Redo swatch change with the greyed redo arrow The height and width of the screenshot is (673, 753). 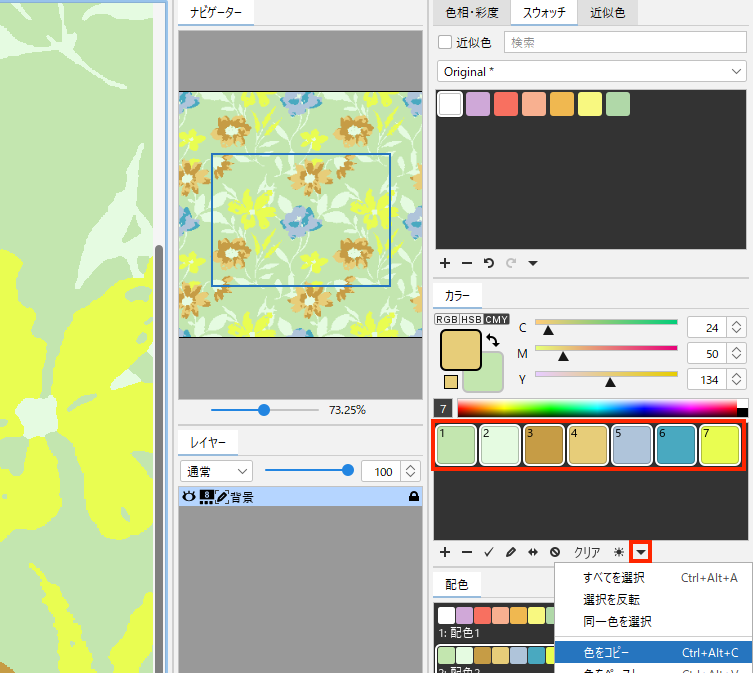pyautogui.click(x=511, y=263)
